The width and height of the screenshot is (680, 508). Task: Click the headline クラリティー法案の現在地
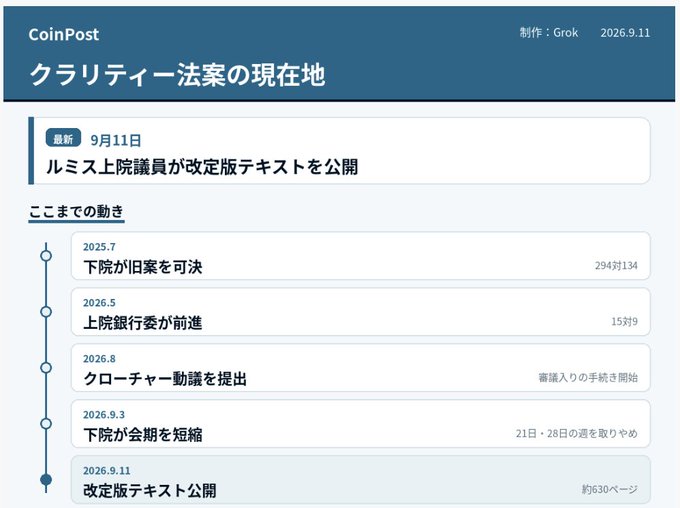coord(177,75)
